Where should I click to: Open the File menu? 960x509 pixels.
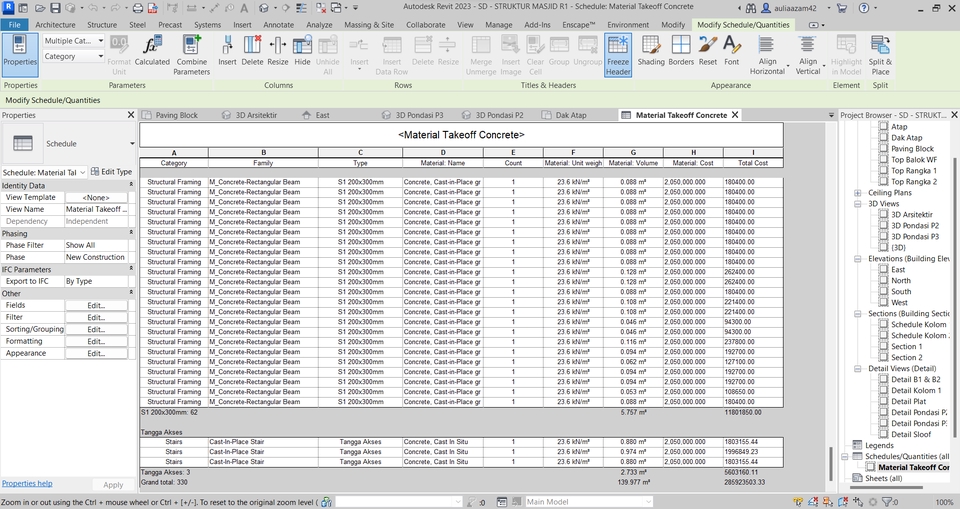pos(14,25)
